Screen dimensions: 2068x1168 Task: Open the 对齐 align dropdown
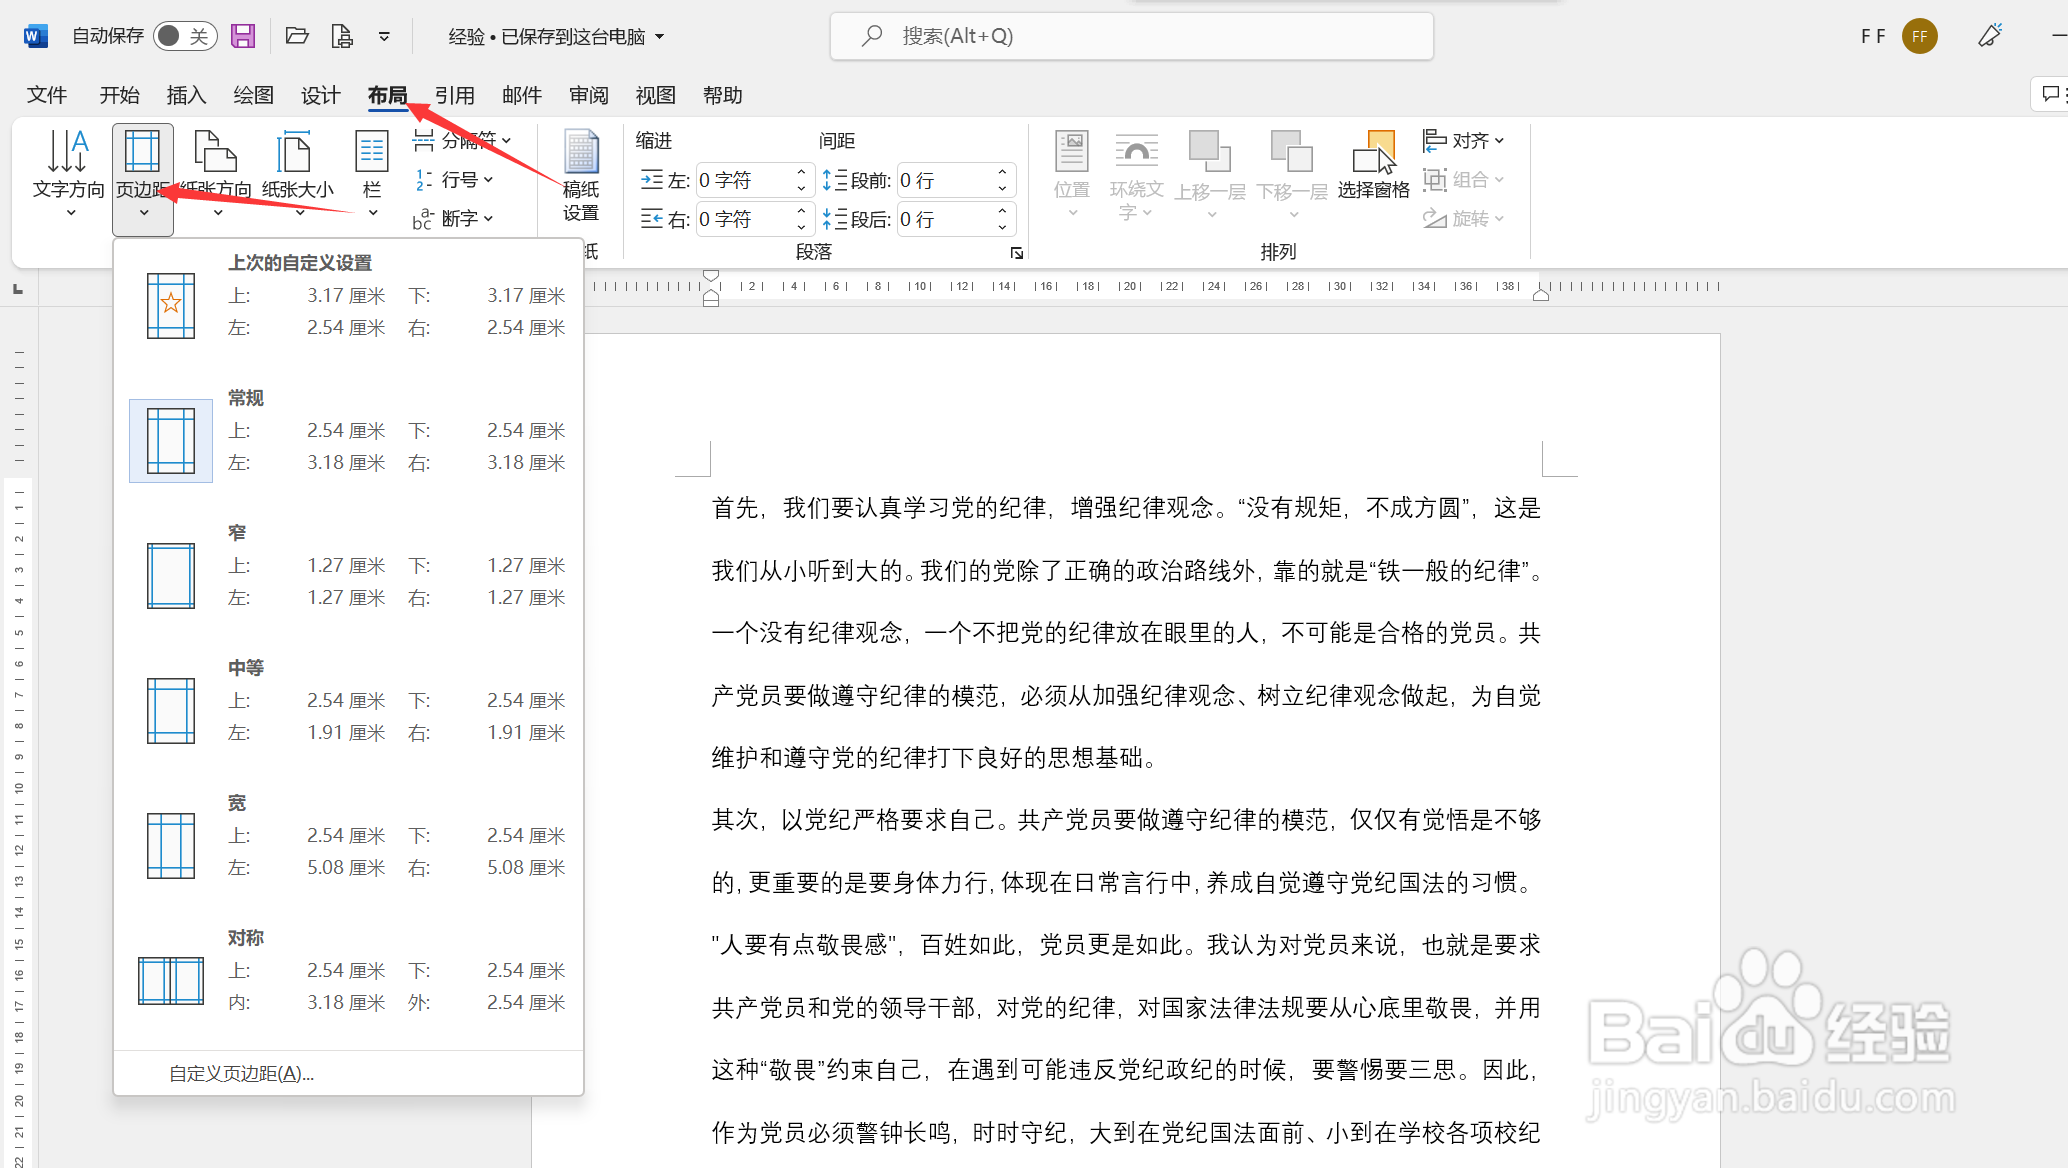point(1464,141)
